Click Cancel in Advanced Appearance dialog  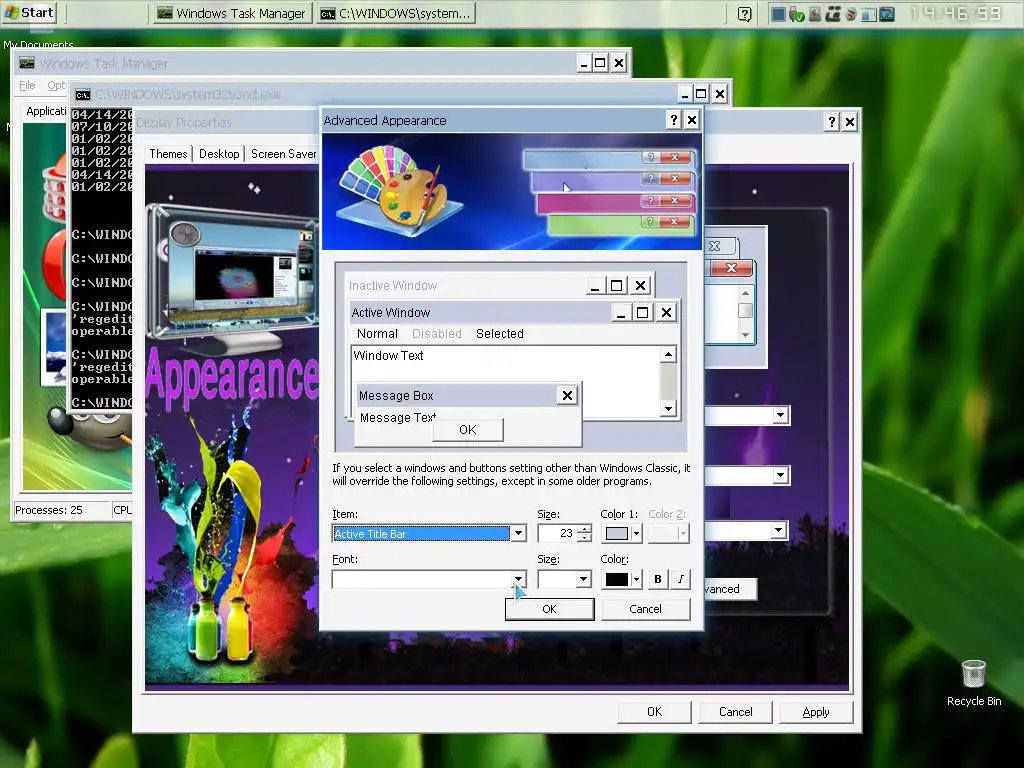(x=645, y=609)
